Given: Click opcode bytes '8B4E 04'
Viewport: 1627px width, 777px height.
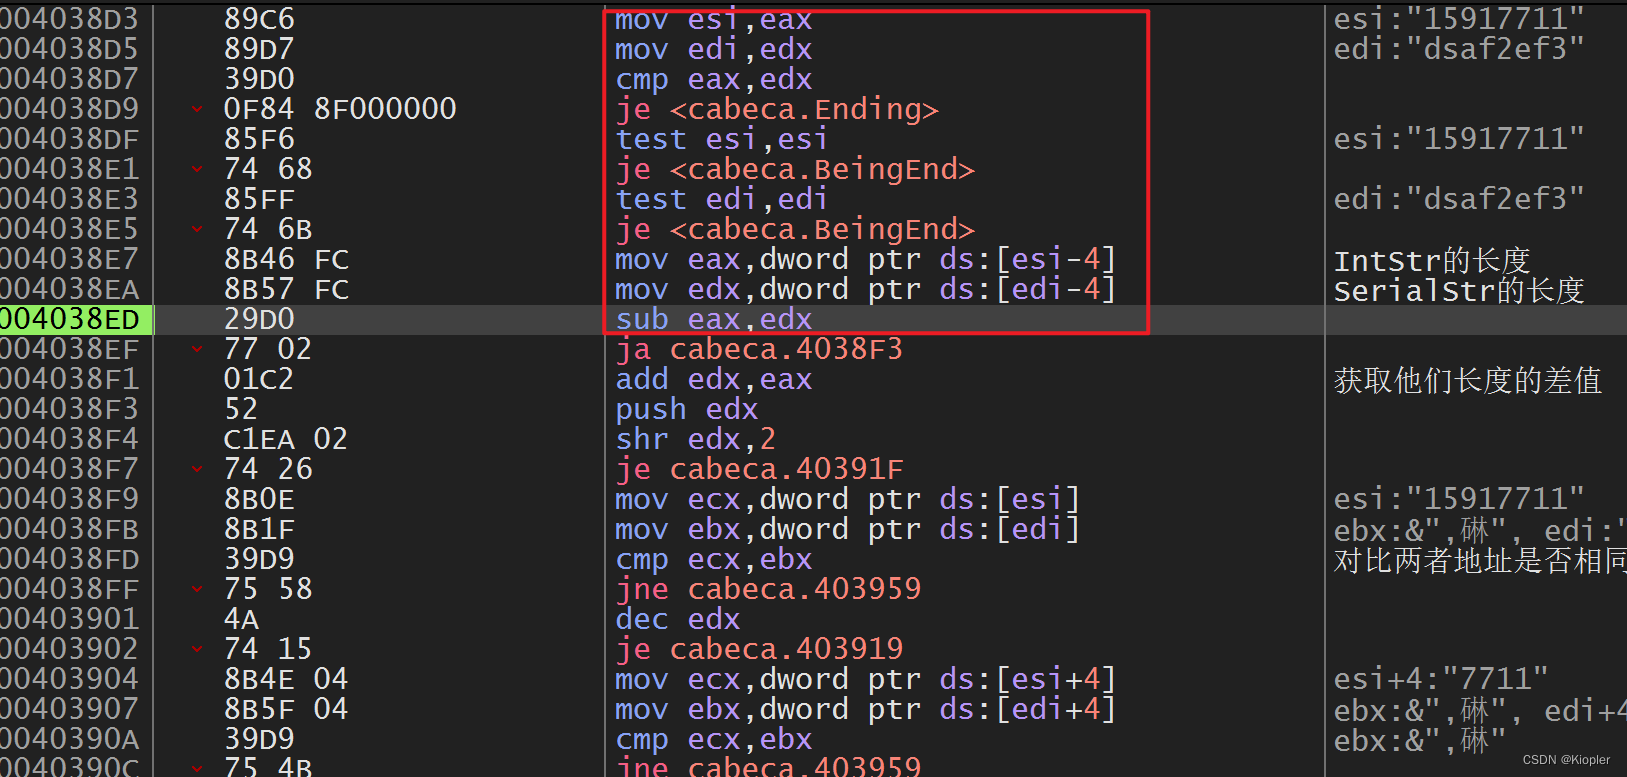Looking at the screenshot, I should (286, 679).
